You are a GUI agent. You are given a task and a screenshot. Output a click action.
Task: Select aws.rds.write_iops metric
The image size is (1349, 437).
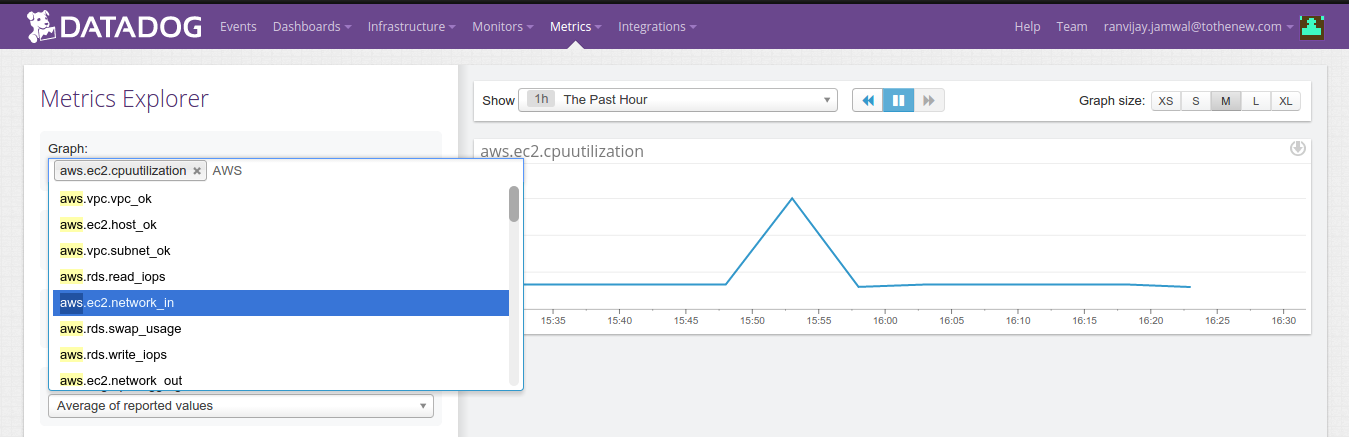click(x=280, y=355)
